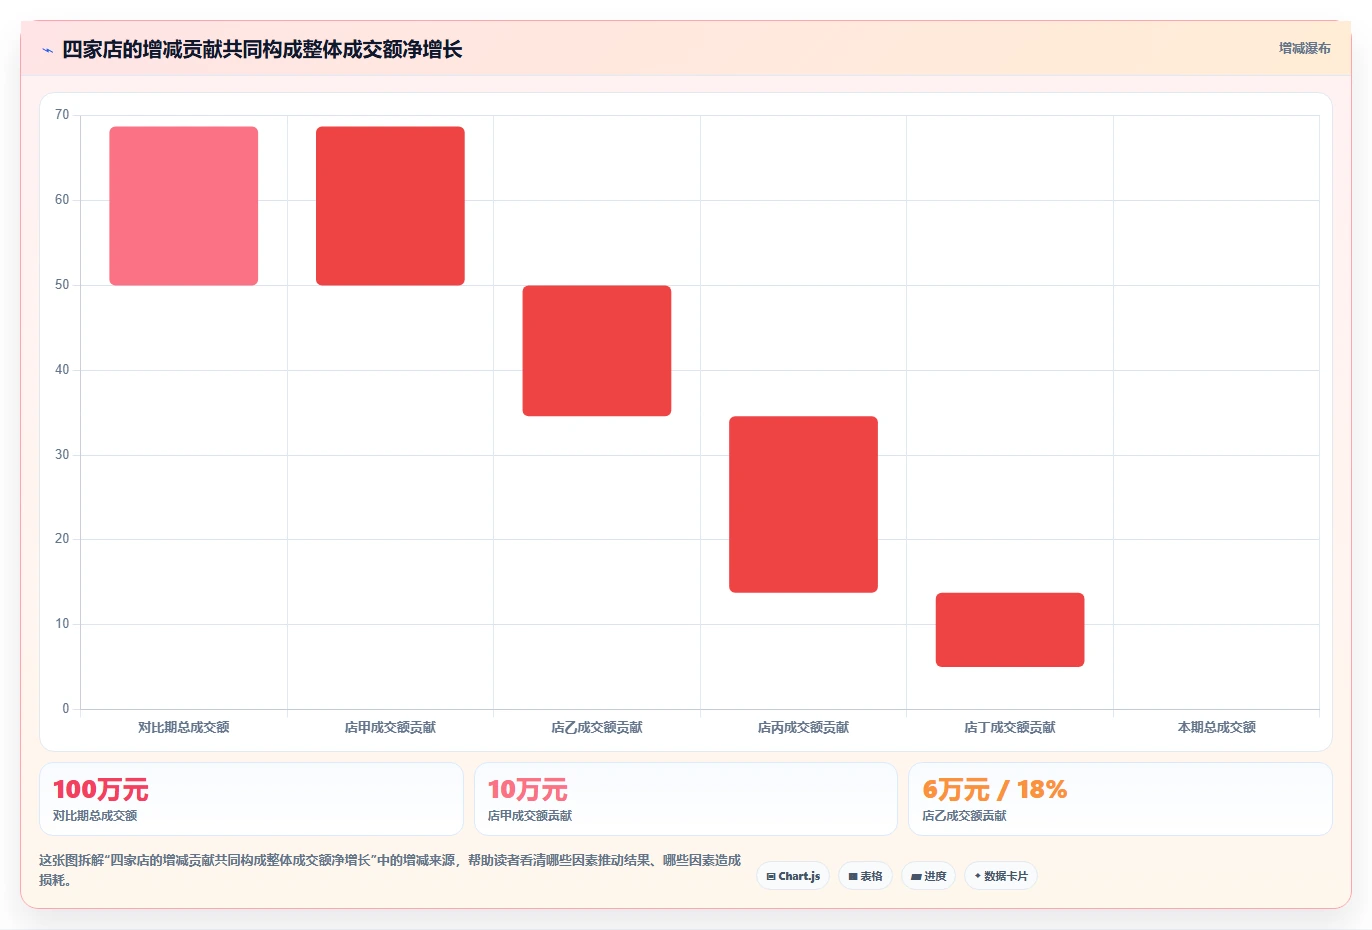Click the 店丁成交额贡献 axis label
The width and height of the screenshot is (1372, 930).
1010,727
